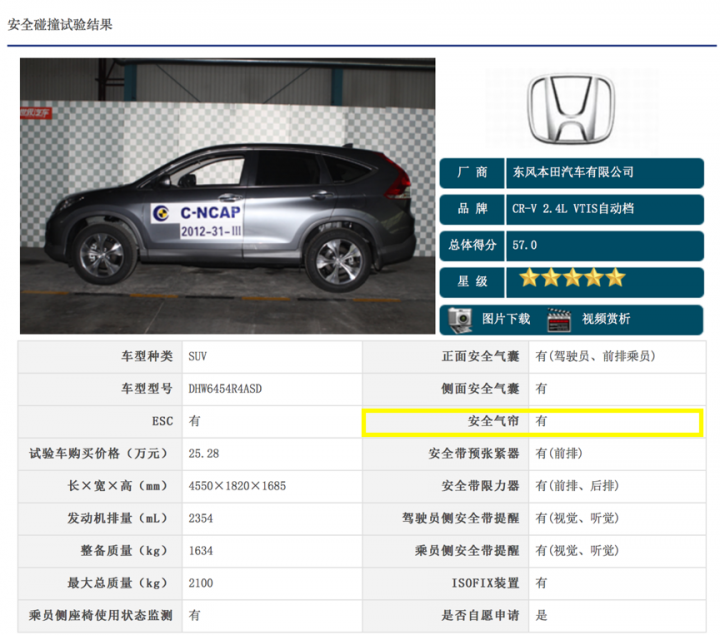Click the 侧面安全气囊 label

480,389
